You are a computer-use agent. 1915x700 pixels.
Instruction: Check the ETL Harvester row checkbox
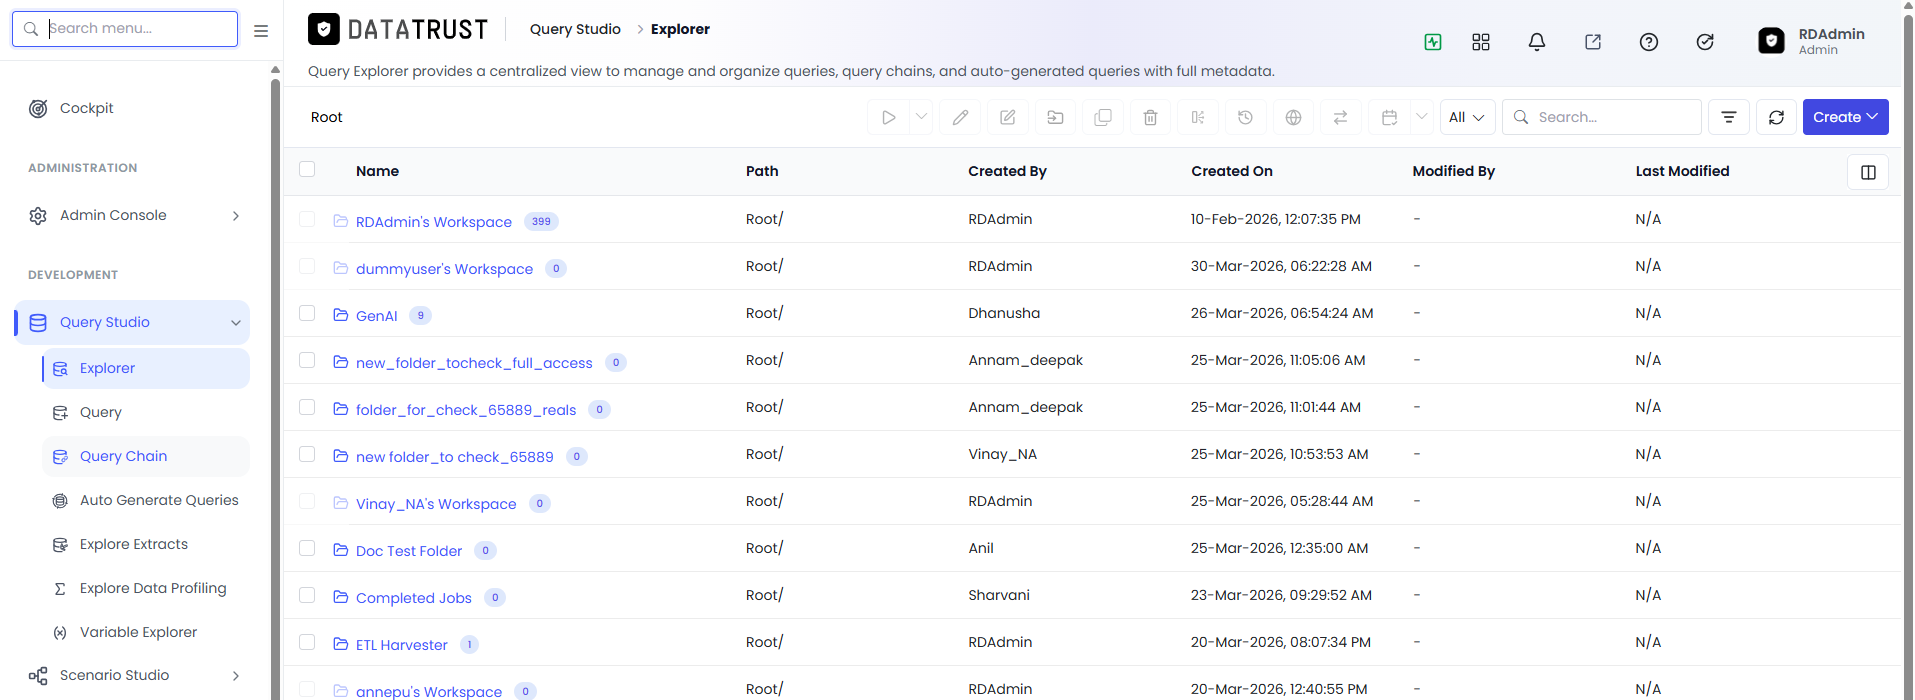coord(307,642)
